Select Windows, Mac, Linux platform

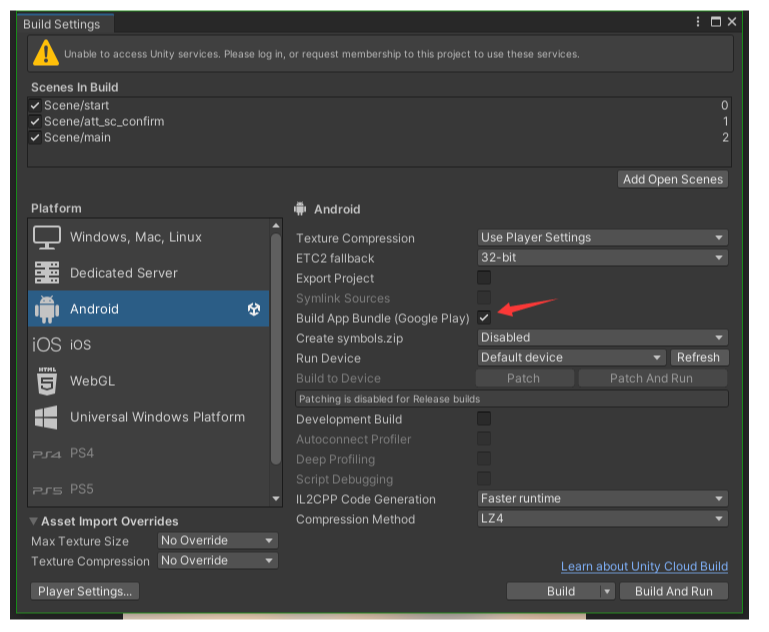pyautogui.click(x=149, y=237)
